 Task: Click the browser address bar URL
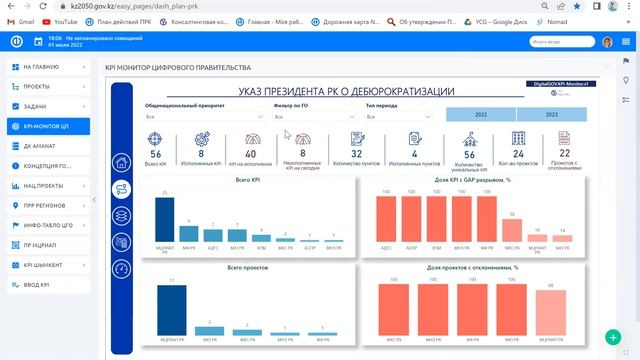(x=134, y=6)
